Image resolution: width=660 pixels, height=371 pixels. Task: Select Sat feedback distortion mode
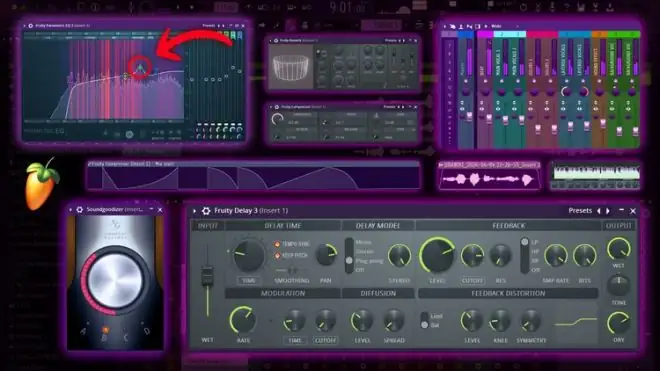pos(435,325)
